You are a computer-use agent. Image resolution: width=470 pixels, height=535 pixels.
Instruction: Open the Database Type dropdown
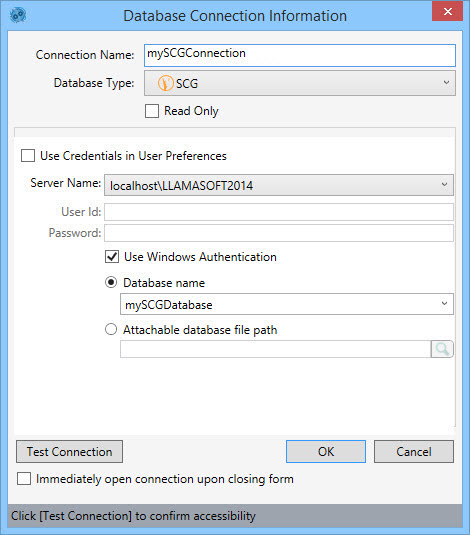coord(300,83)
